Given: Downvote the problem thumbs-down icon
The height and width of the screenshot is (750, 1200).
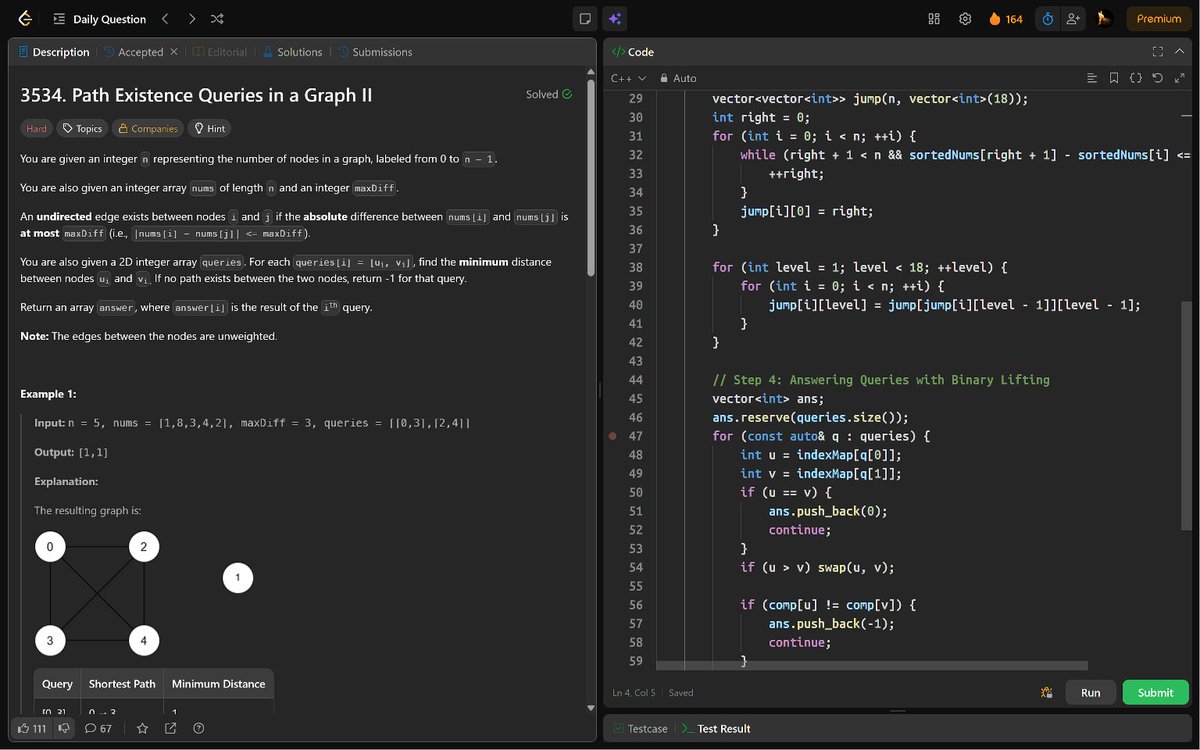Looking at the screenshot, I should (x=64, y=728).
